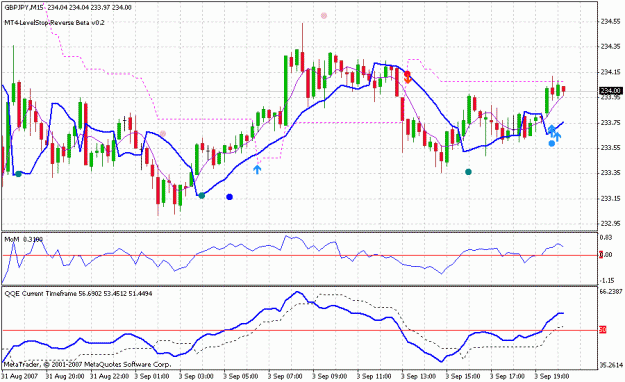
Task: Click the pink dot above the 3 Sep 09:00 high
Action: click(324, 16)
